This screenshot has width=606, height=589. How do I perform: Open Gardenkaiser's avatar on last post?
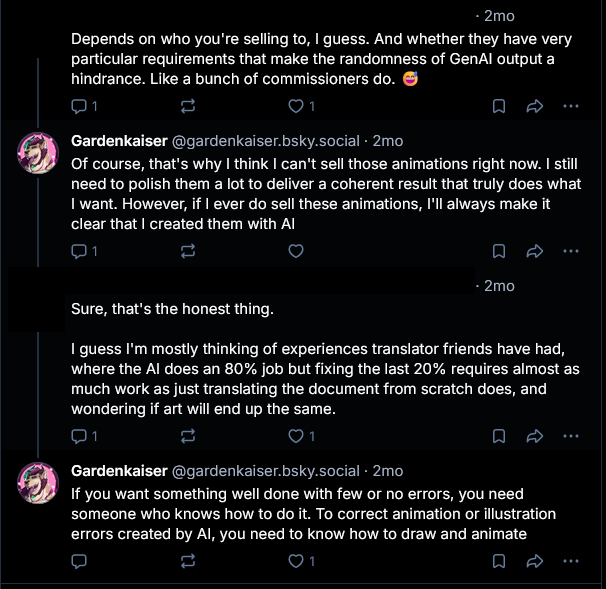tap(40, 483)
